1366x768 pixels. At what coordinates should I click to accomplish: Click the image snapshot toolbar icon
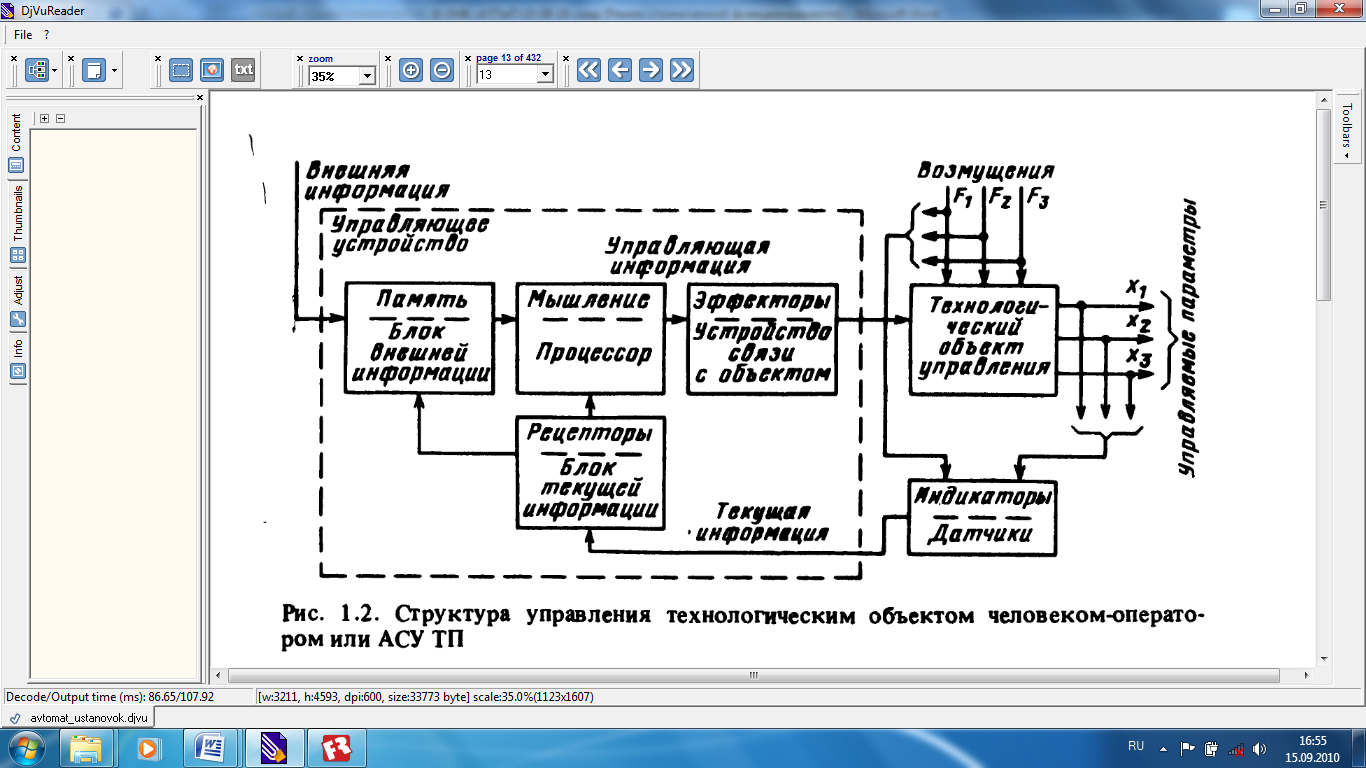(x=211, y=70)
